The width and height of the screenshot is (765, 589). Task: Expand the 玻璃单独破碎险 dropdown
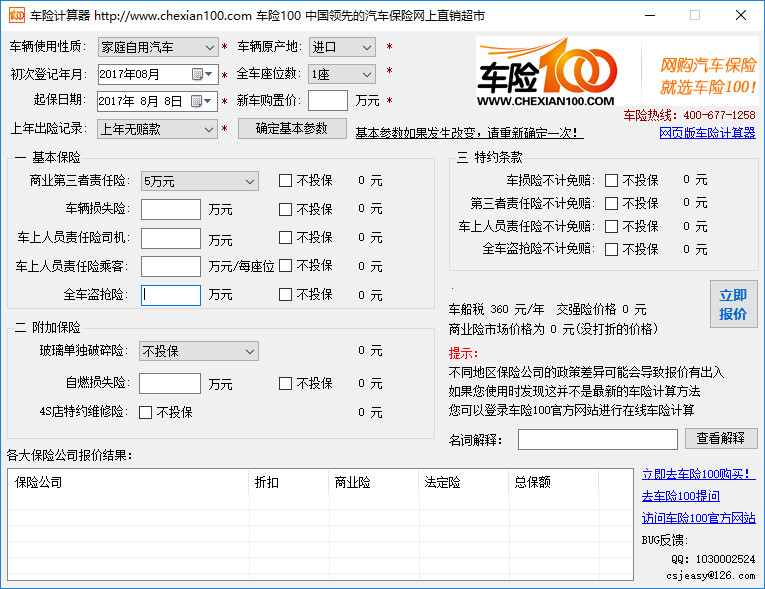(x=199, y=351)
